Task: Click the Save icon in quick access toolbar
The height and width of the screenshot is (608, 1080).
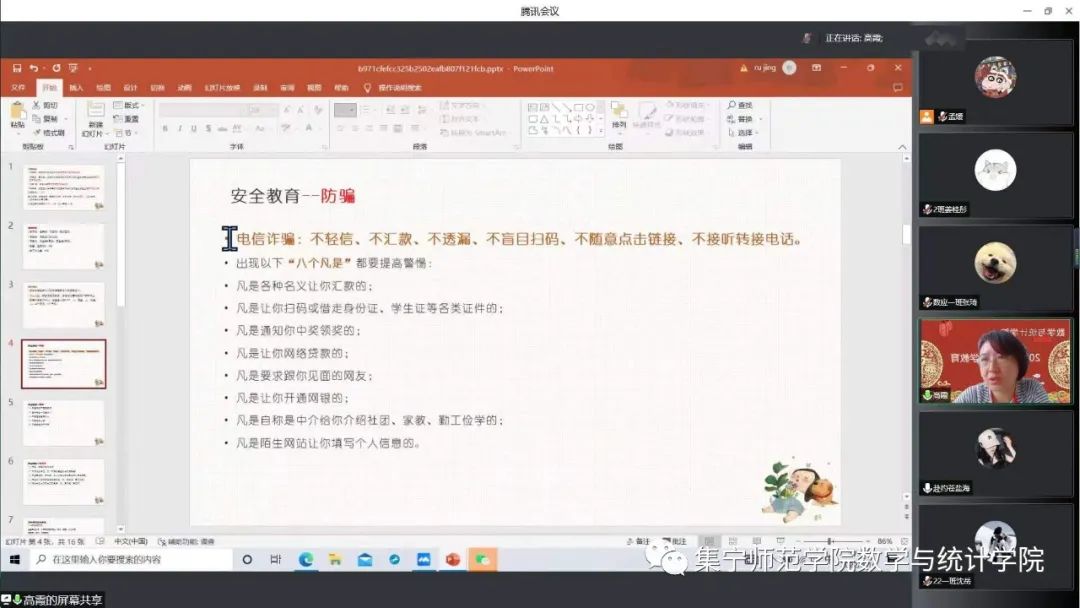Action: (17, 68)
